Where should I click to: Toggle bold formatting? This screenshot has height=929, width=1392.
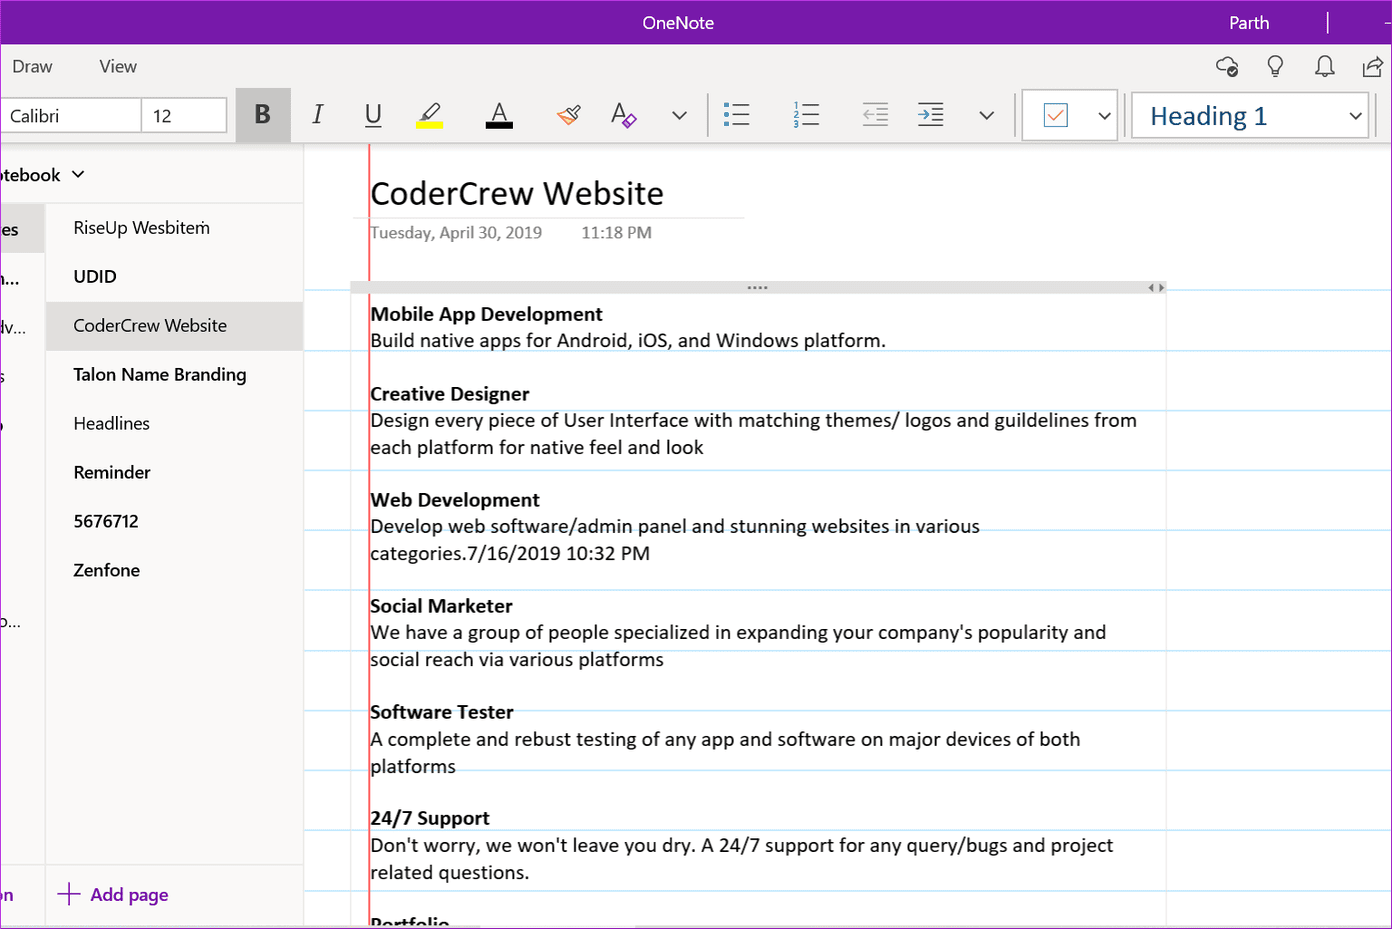(263, 115)
